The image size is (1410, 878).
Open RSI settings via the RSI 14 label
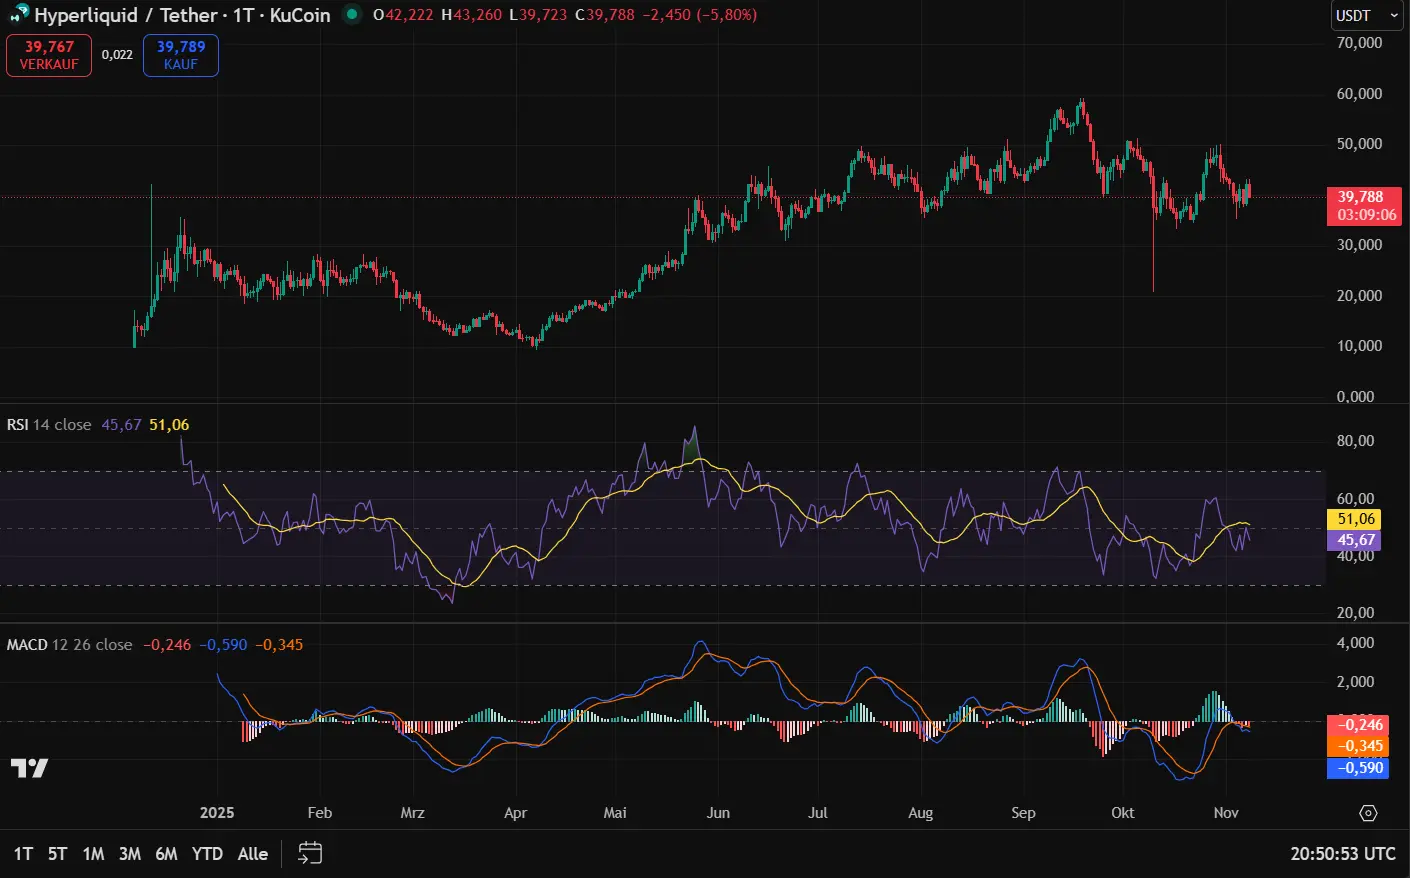pyautogui.click(x=27, y=424)
